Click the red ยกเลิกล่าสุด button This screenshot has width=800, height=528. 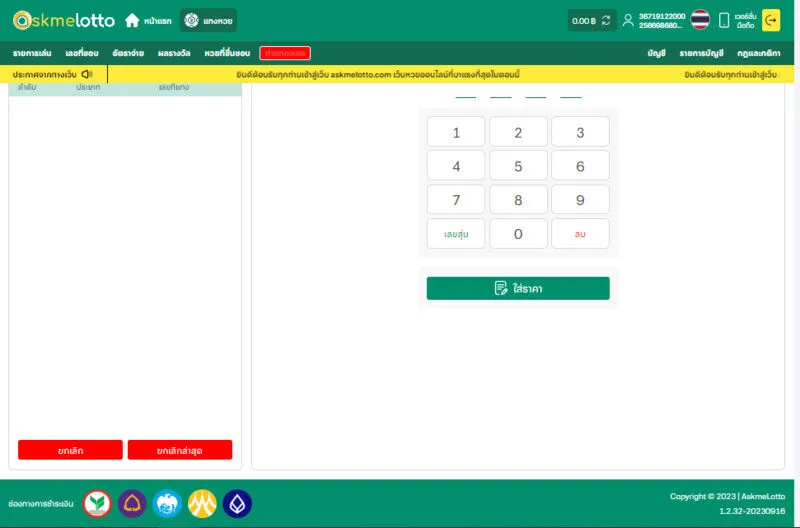(180, 450)
